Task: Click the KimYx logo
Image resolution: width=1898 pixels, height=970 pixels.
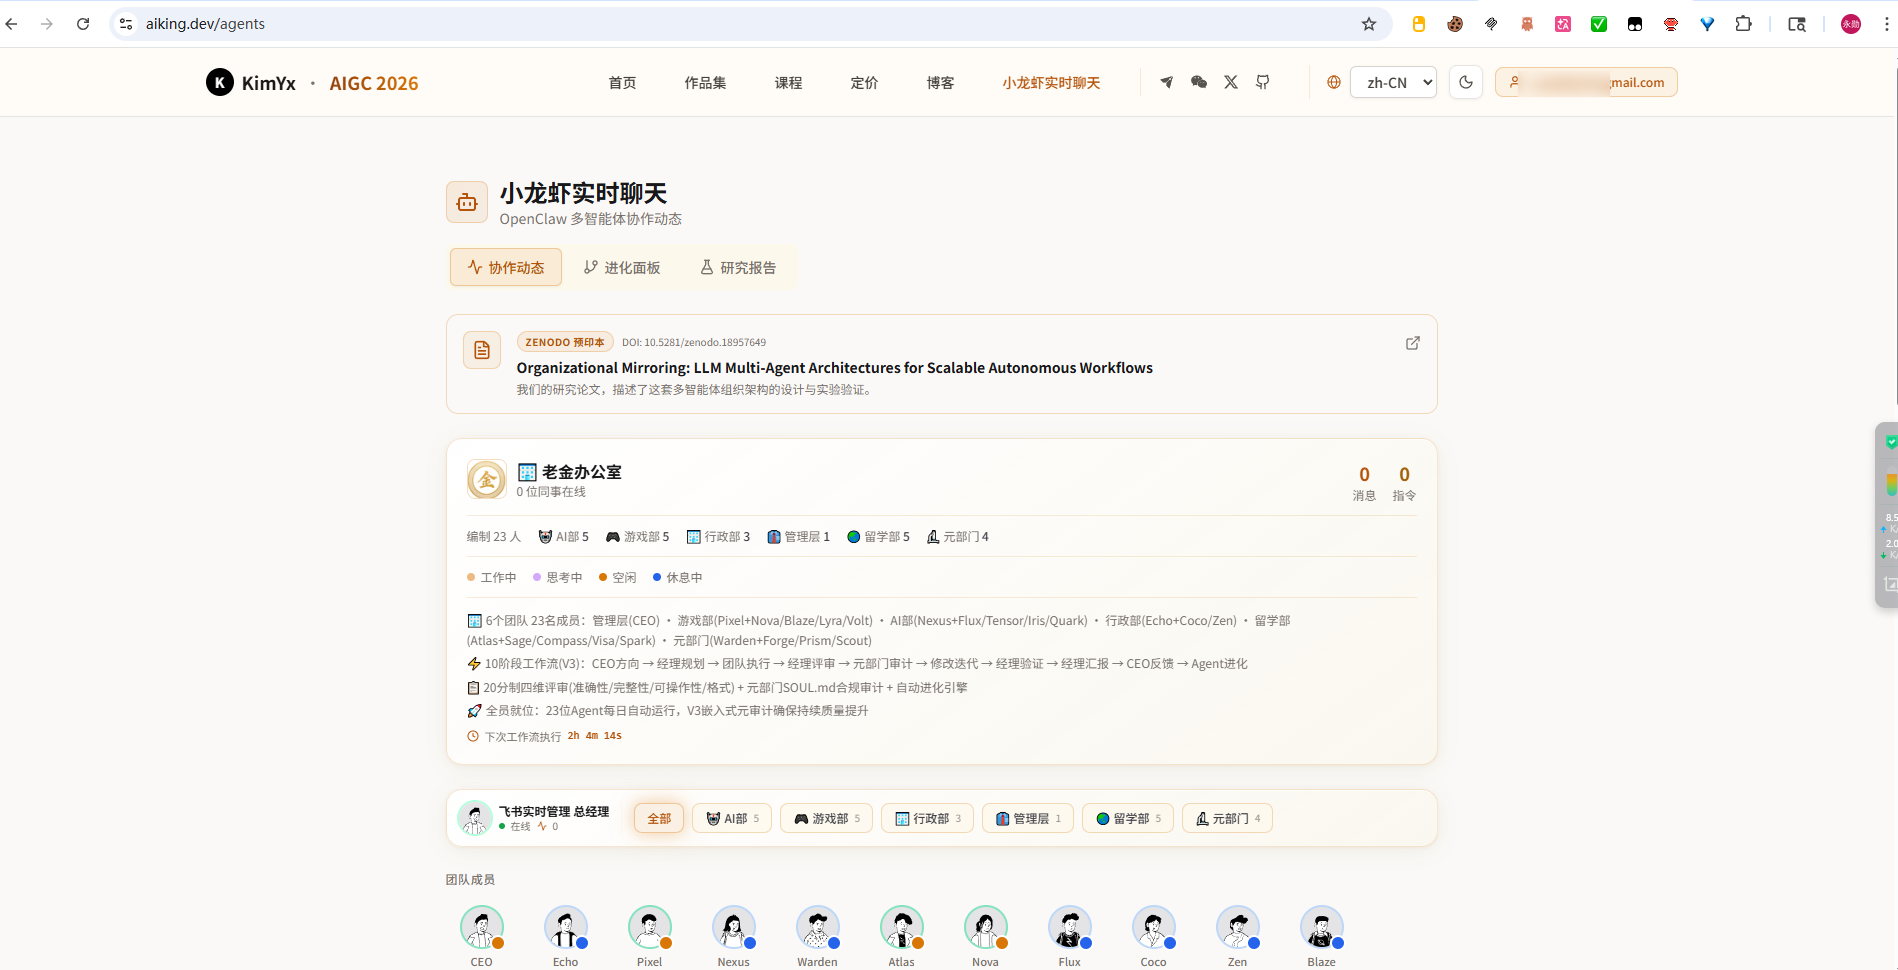Action: click(x=251, y=83)
